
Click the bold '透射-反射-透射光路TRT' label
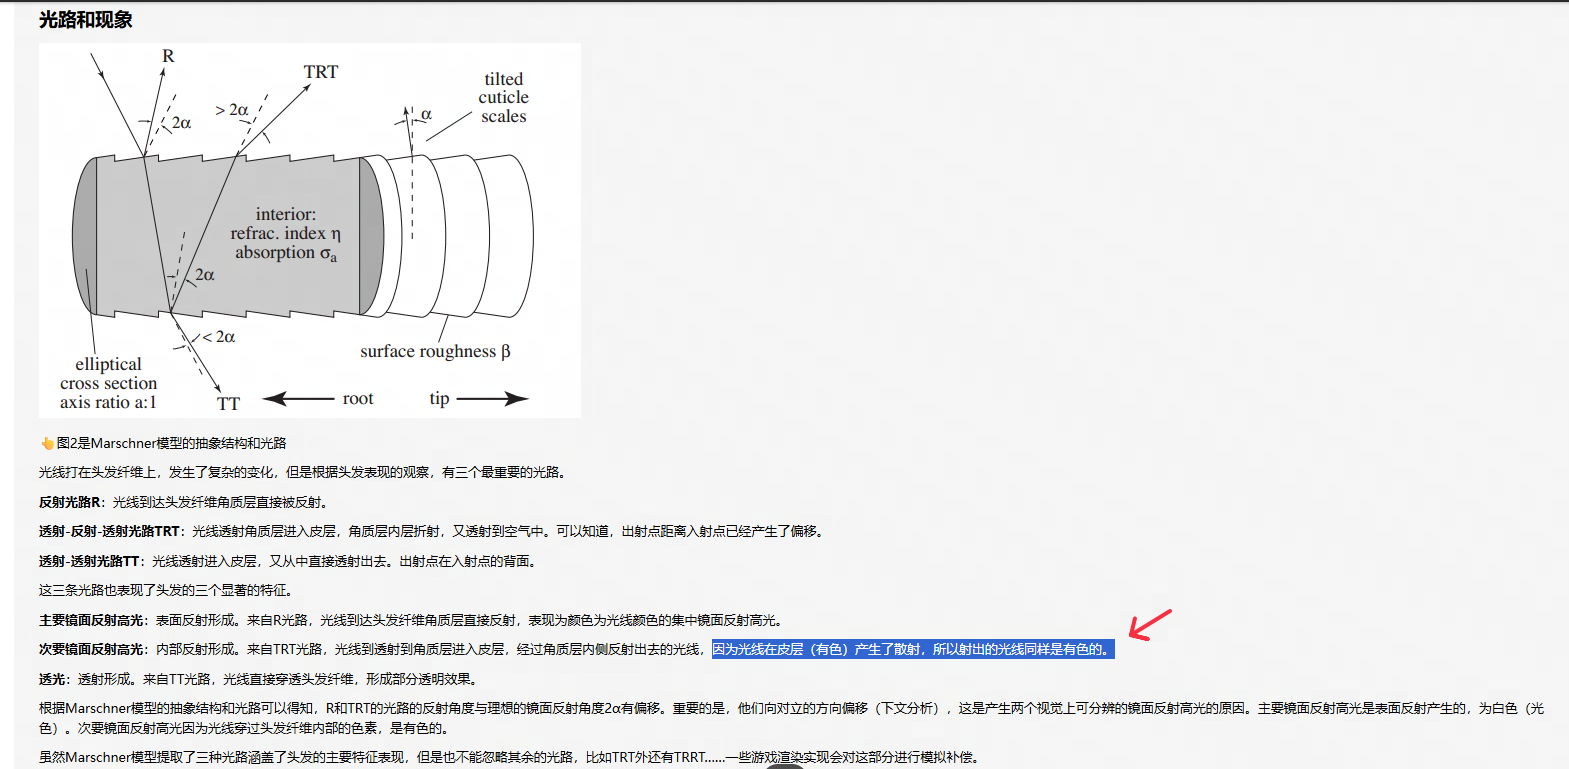click(x=110, y=532)
